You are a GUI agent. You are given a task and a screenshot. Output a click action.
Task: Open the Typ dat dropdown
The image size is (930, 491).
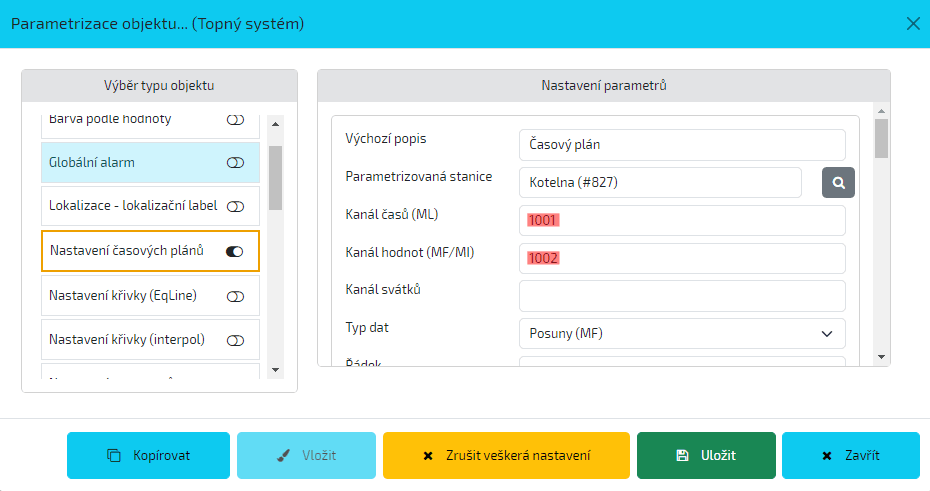tap(682, 333)
